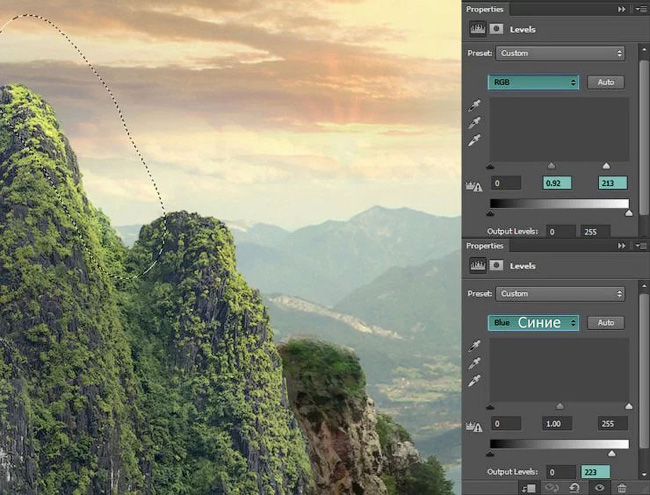Collapse the upper Properties panel with the double arrow
The width and height of the screenshot is (650, 495).
621,9
